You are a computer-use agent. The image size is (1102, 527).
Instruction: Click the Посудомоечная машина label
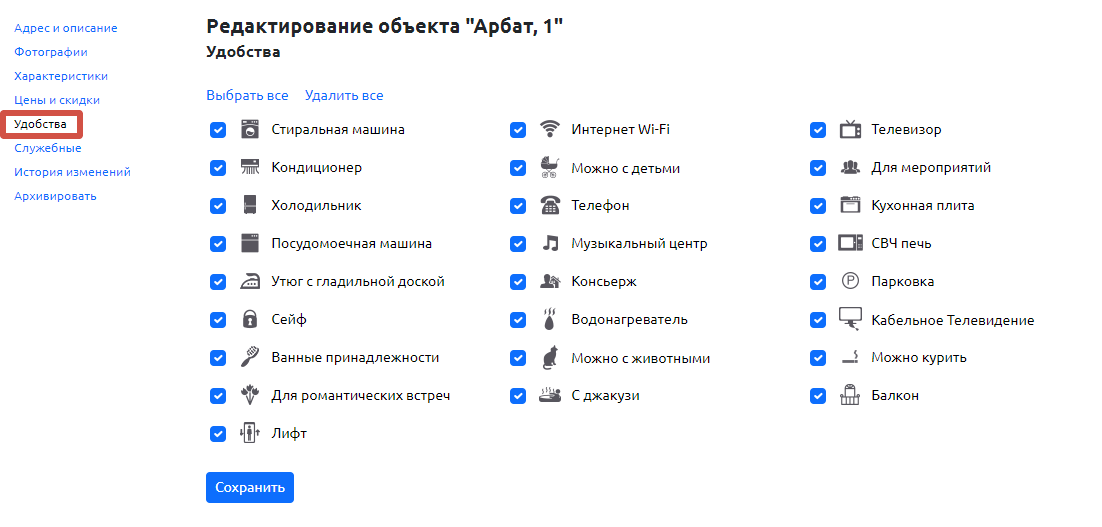click(351, 244)
